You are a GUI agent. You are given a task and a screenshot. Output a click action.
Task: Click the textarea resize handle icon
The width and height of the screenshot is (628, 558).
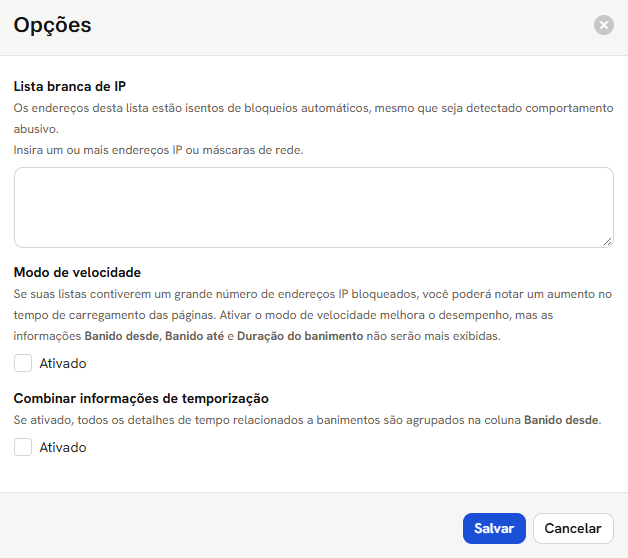click(x=607, y=241)
